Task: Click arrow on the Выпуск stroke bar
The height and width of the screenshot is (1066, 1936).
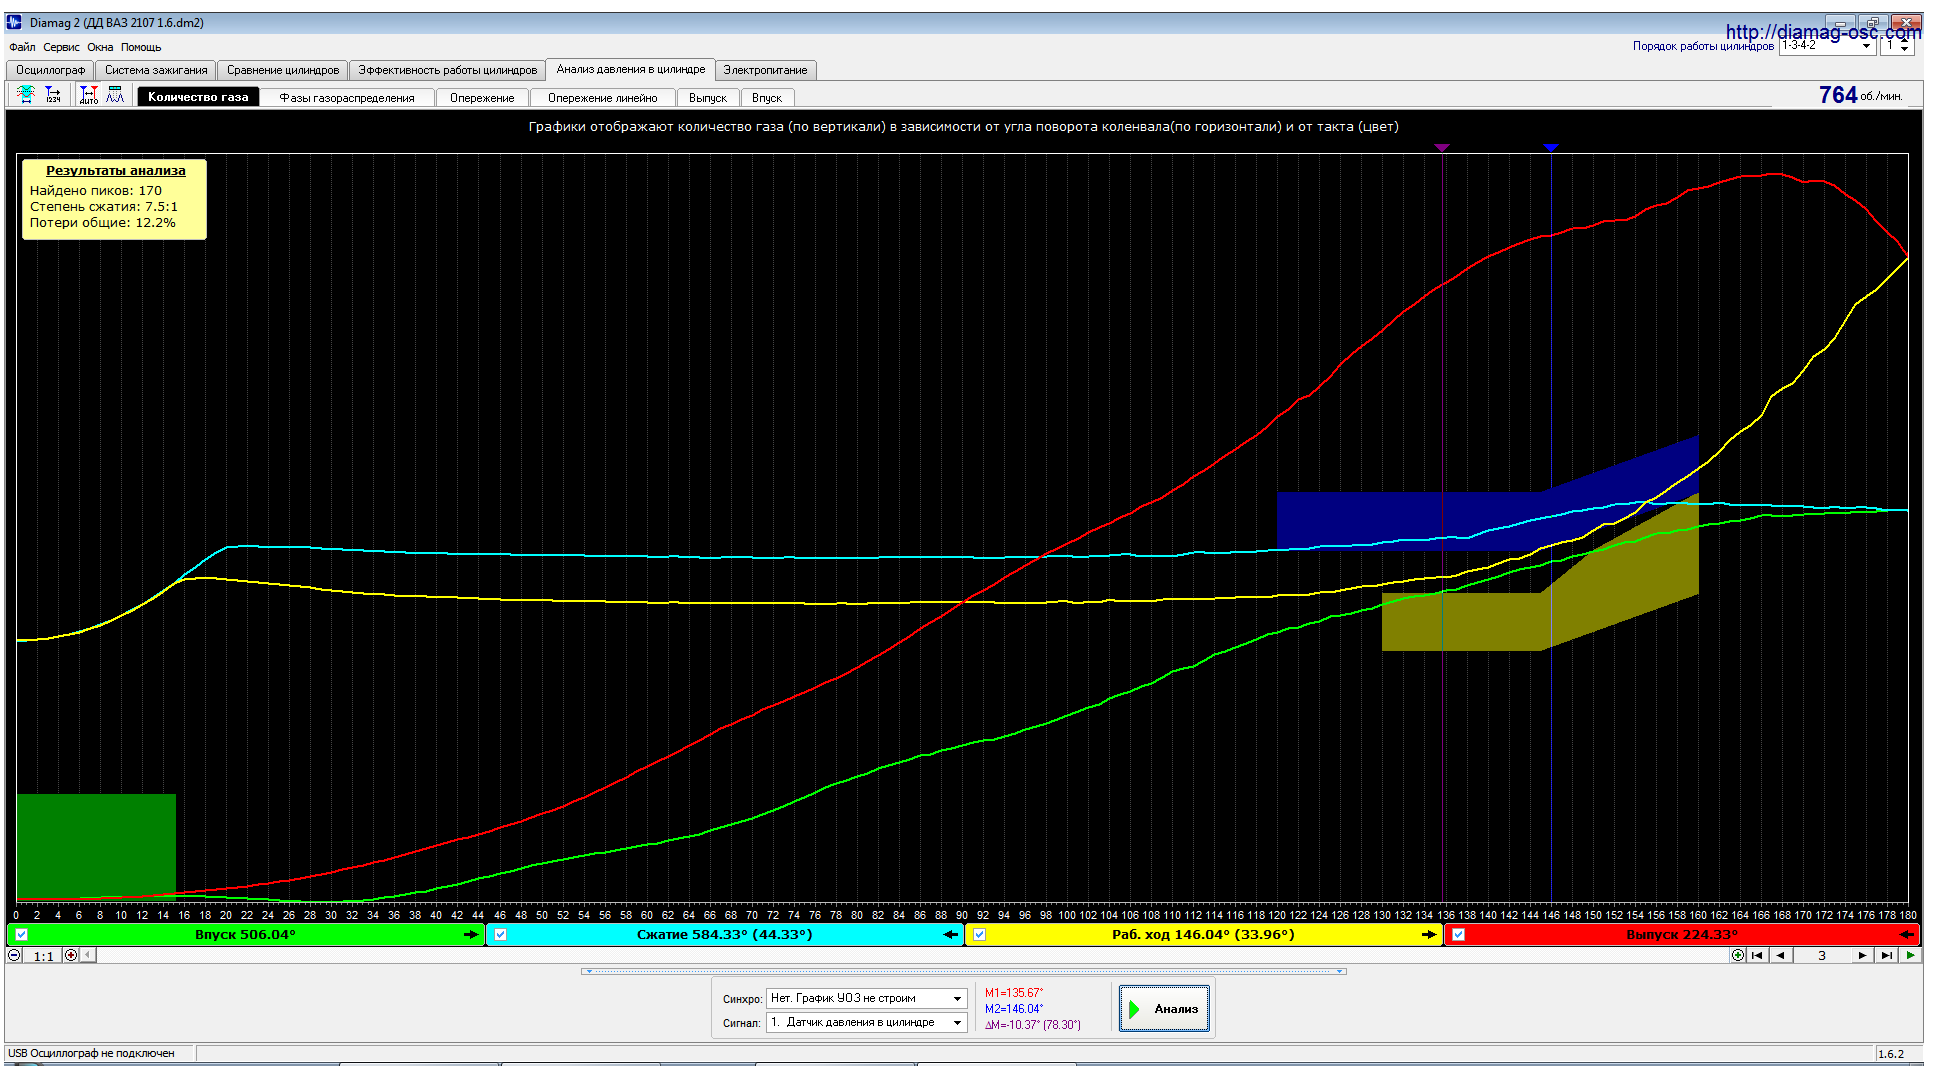Action: pos(1907,935)
